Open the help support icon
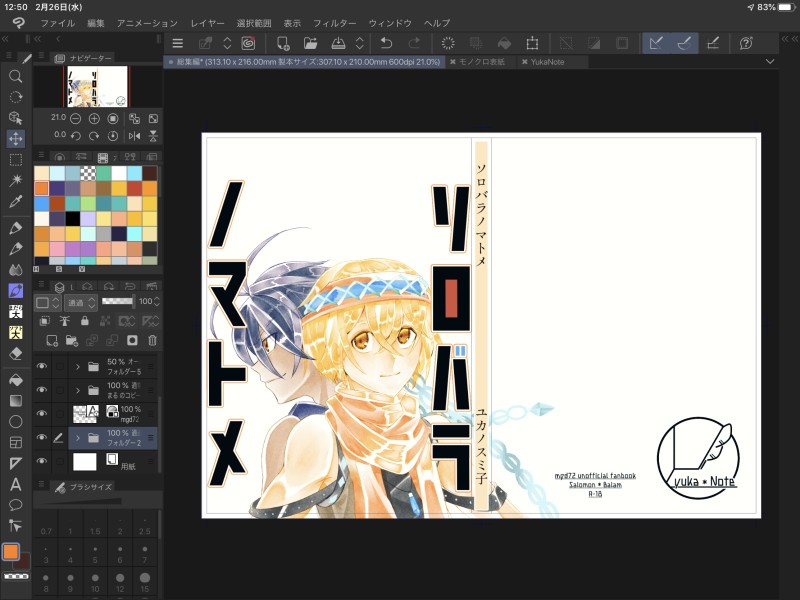This screenshot has height=600, width=800. tap(746, 43)
